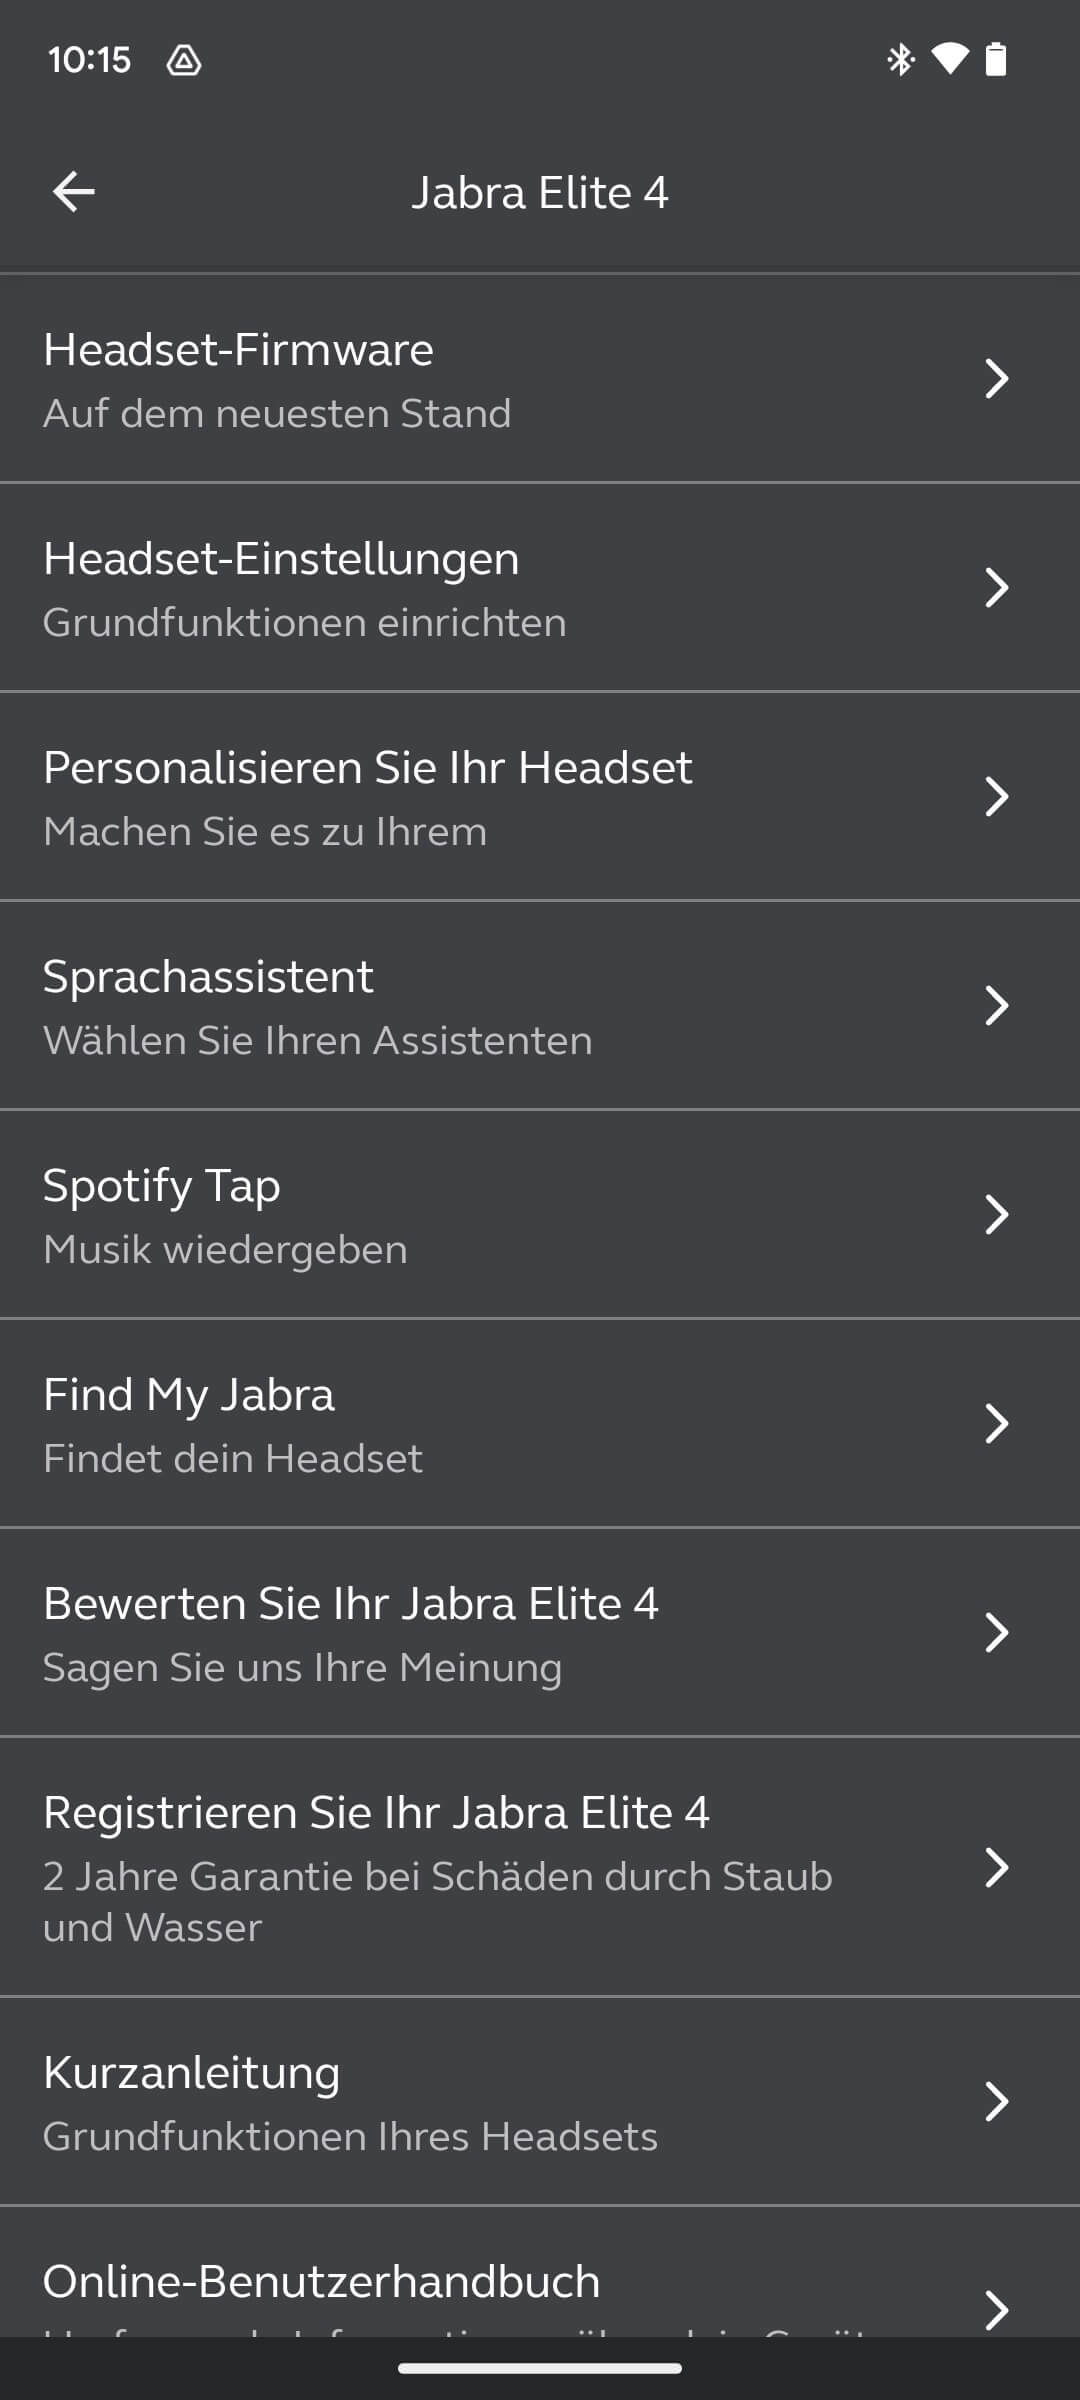The width and height of the screenshot is (1080, 2400).
Task: Tap Registrieren Sie Ihr Jabra Elite 4
Action: [x=400, y=1867]
